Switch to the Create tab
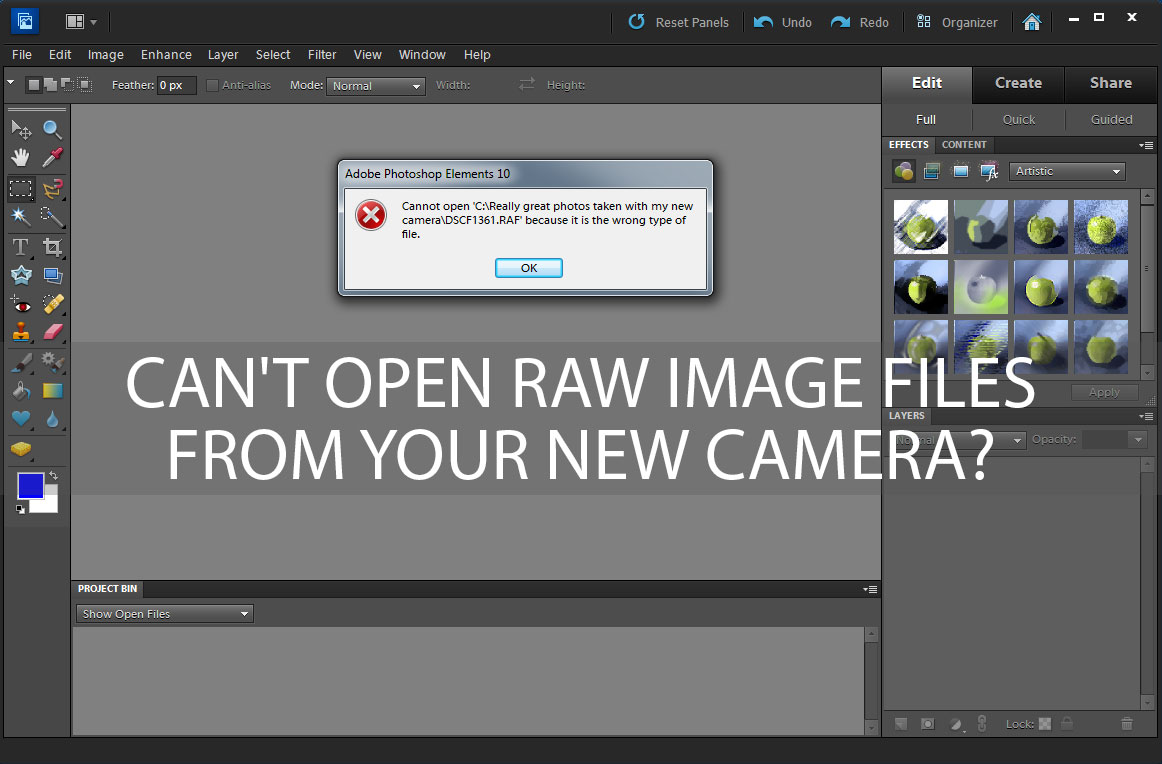Image resolution: width=1162 pixels, height=764 pixels. click(1018, 83)
